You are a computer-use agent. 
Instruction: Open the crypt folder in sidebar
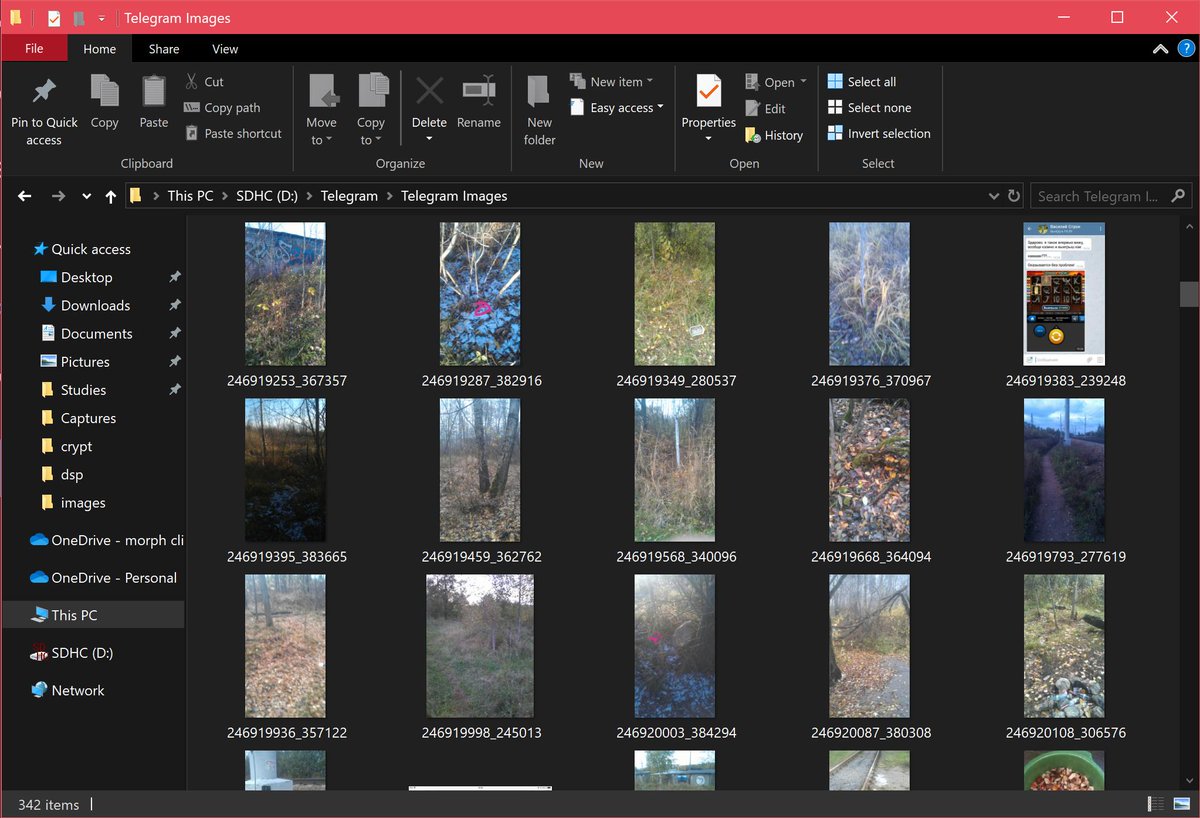76,446
